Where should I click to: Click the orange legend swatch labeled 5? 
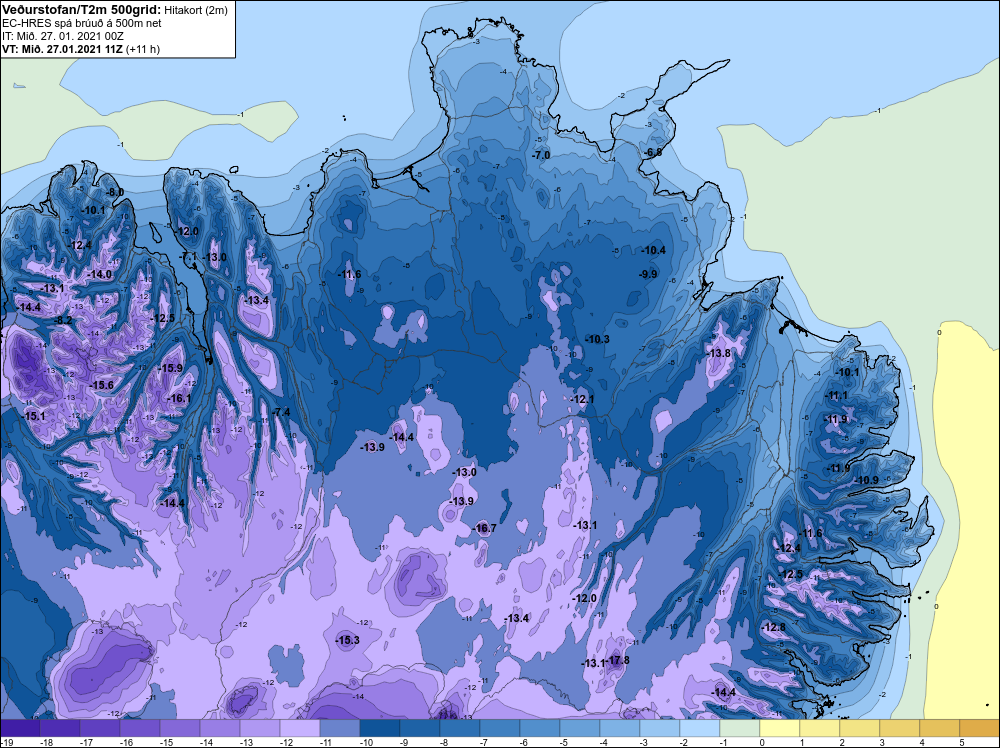(980, 729)
